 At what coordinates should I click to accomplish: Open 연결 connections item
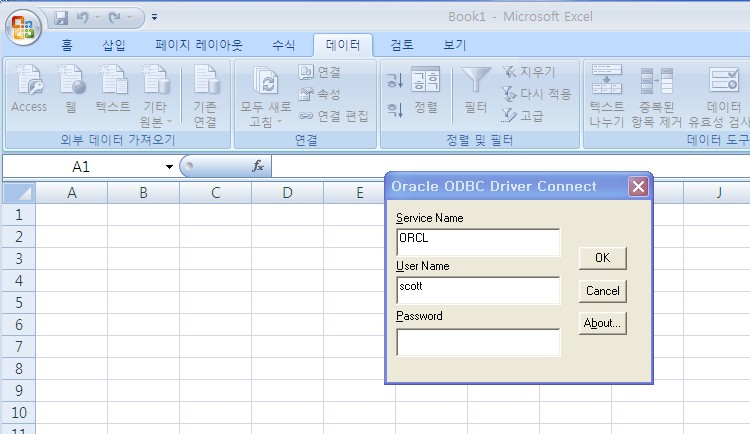(320, 72)
